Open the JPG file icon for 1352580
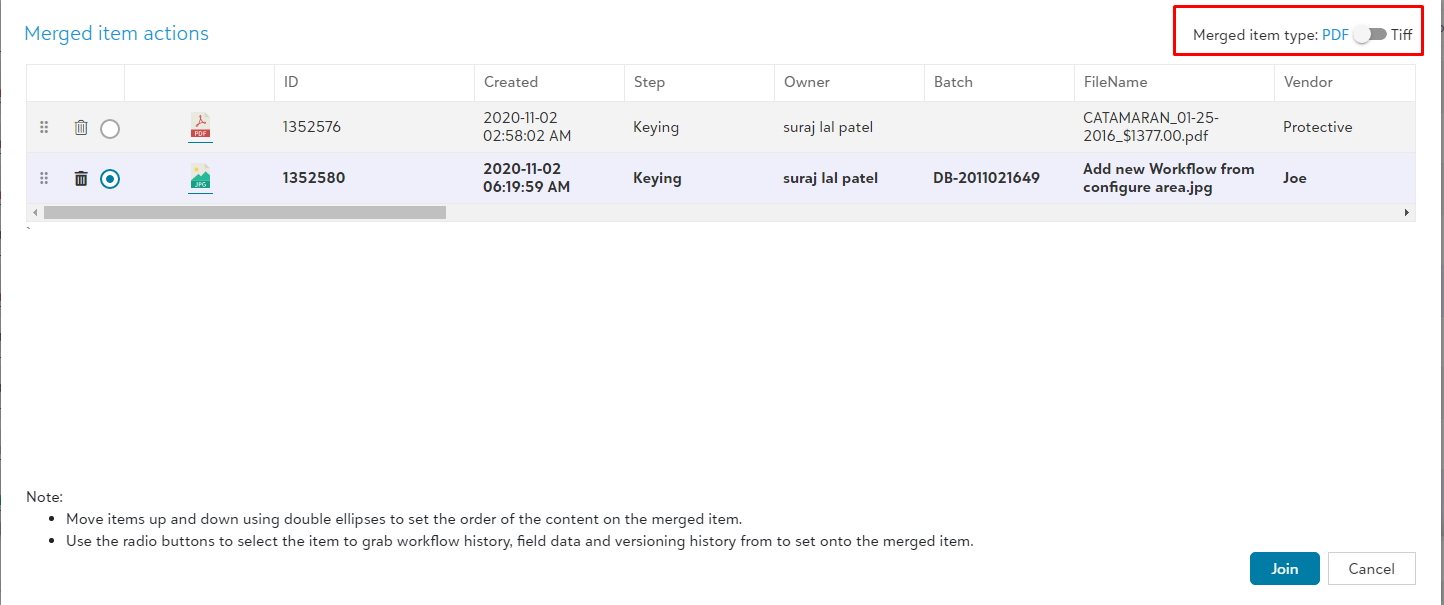Viewport: 1444px width, 605px height. pyautogui.click(x=200, y=178)
